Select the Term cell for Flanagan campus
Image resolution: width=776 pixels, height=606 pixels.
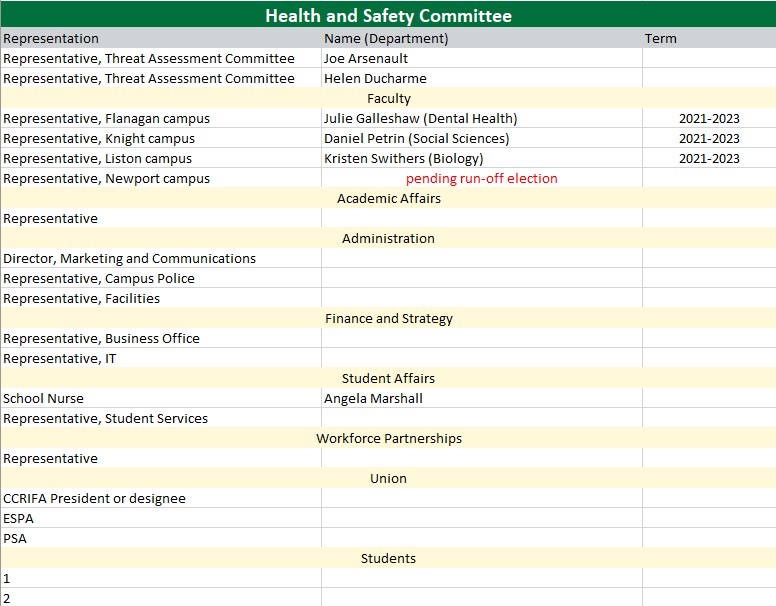coord(709,118)
